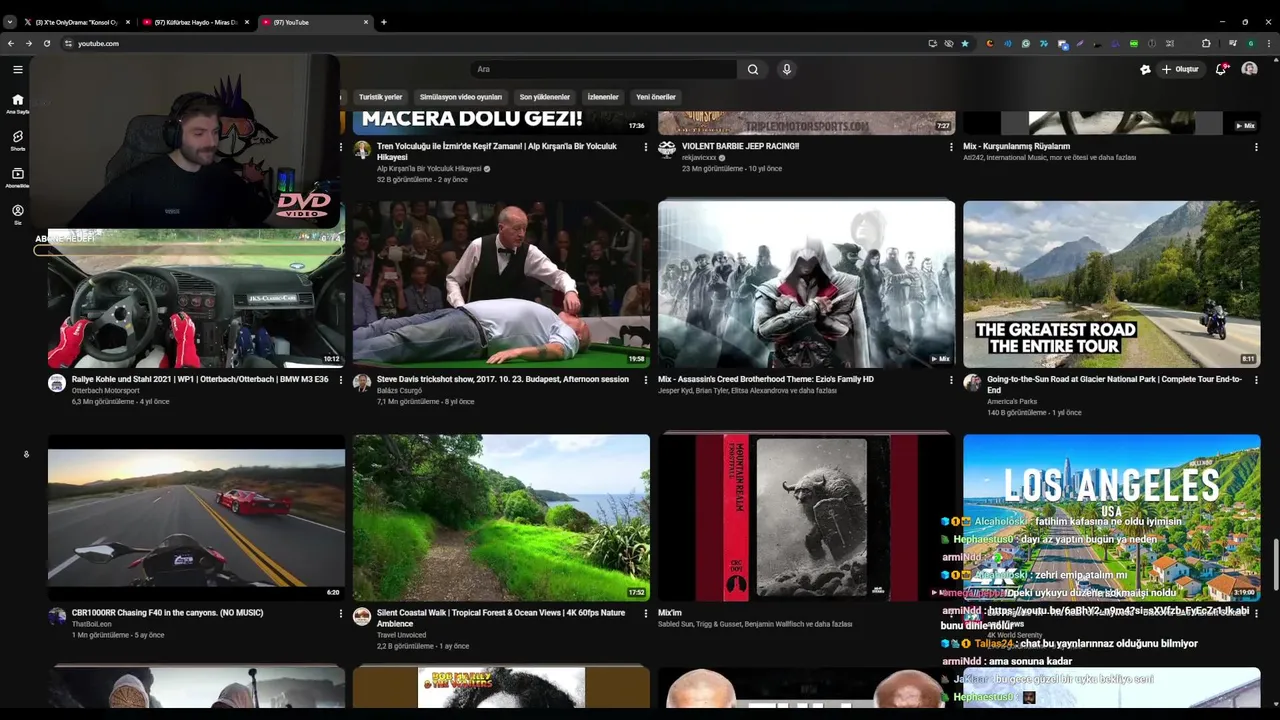The height and width of the screenshot is (720, 1280).
Task: Click the Ara search input field
Action: click(604, 69)
